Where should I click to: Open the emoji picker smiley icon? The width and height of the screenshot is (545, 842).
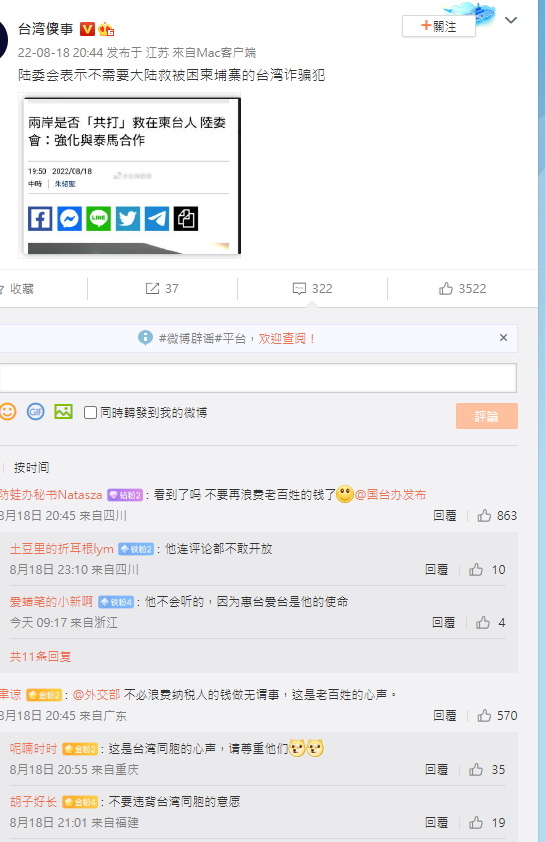tap(8, 412)
